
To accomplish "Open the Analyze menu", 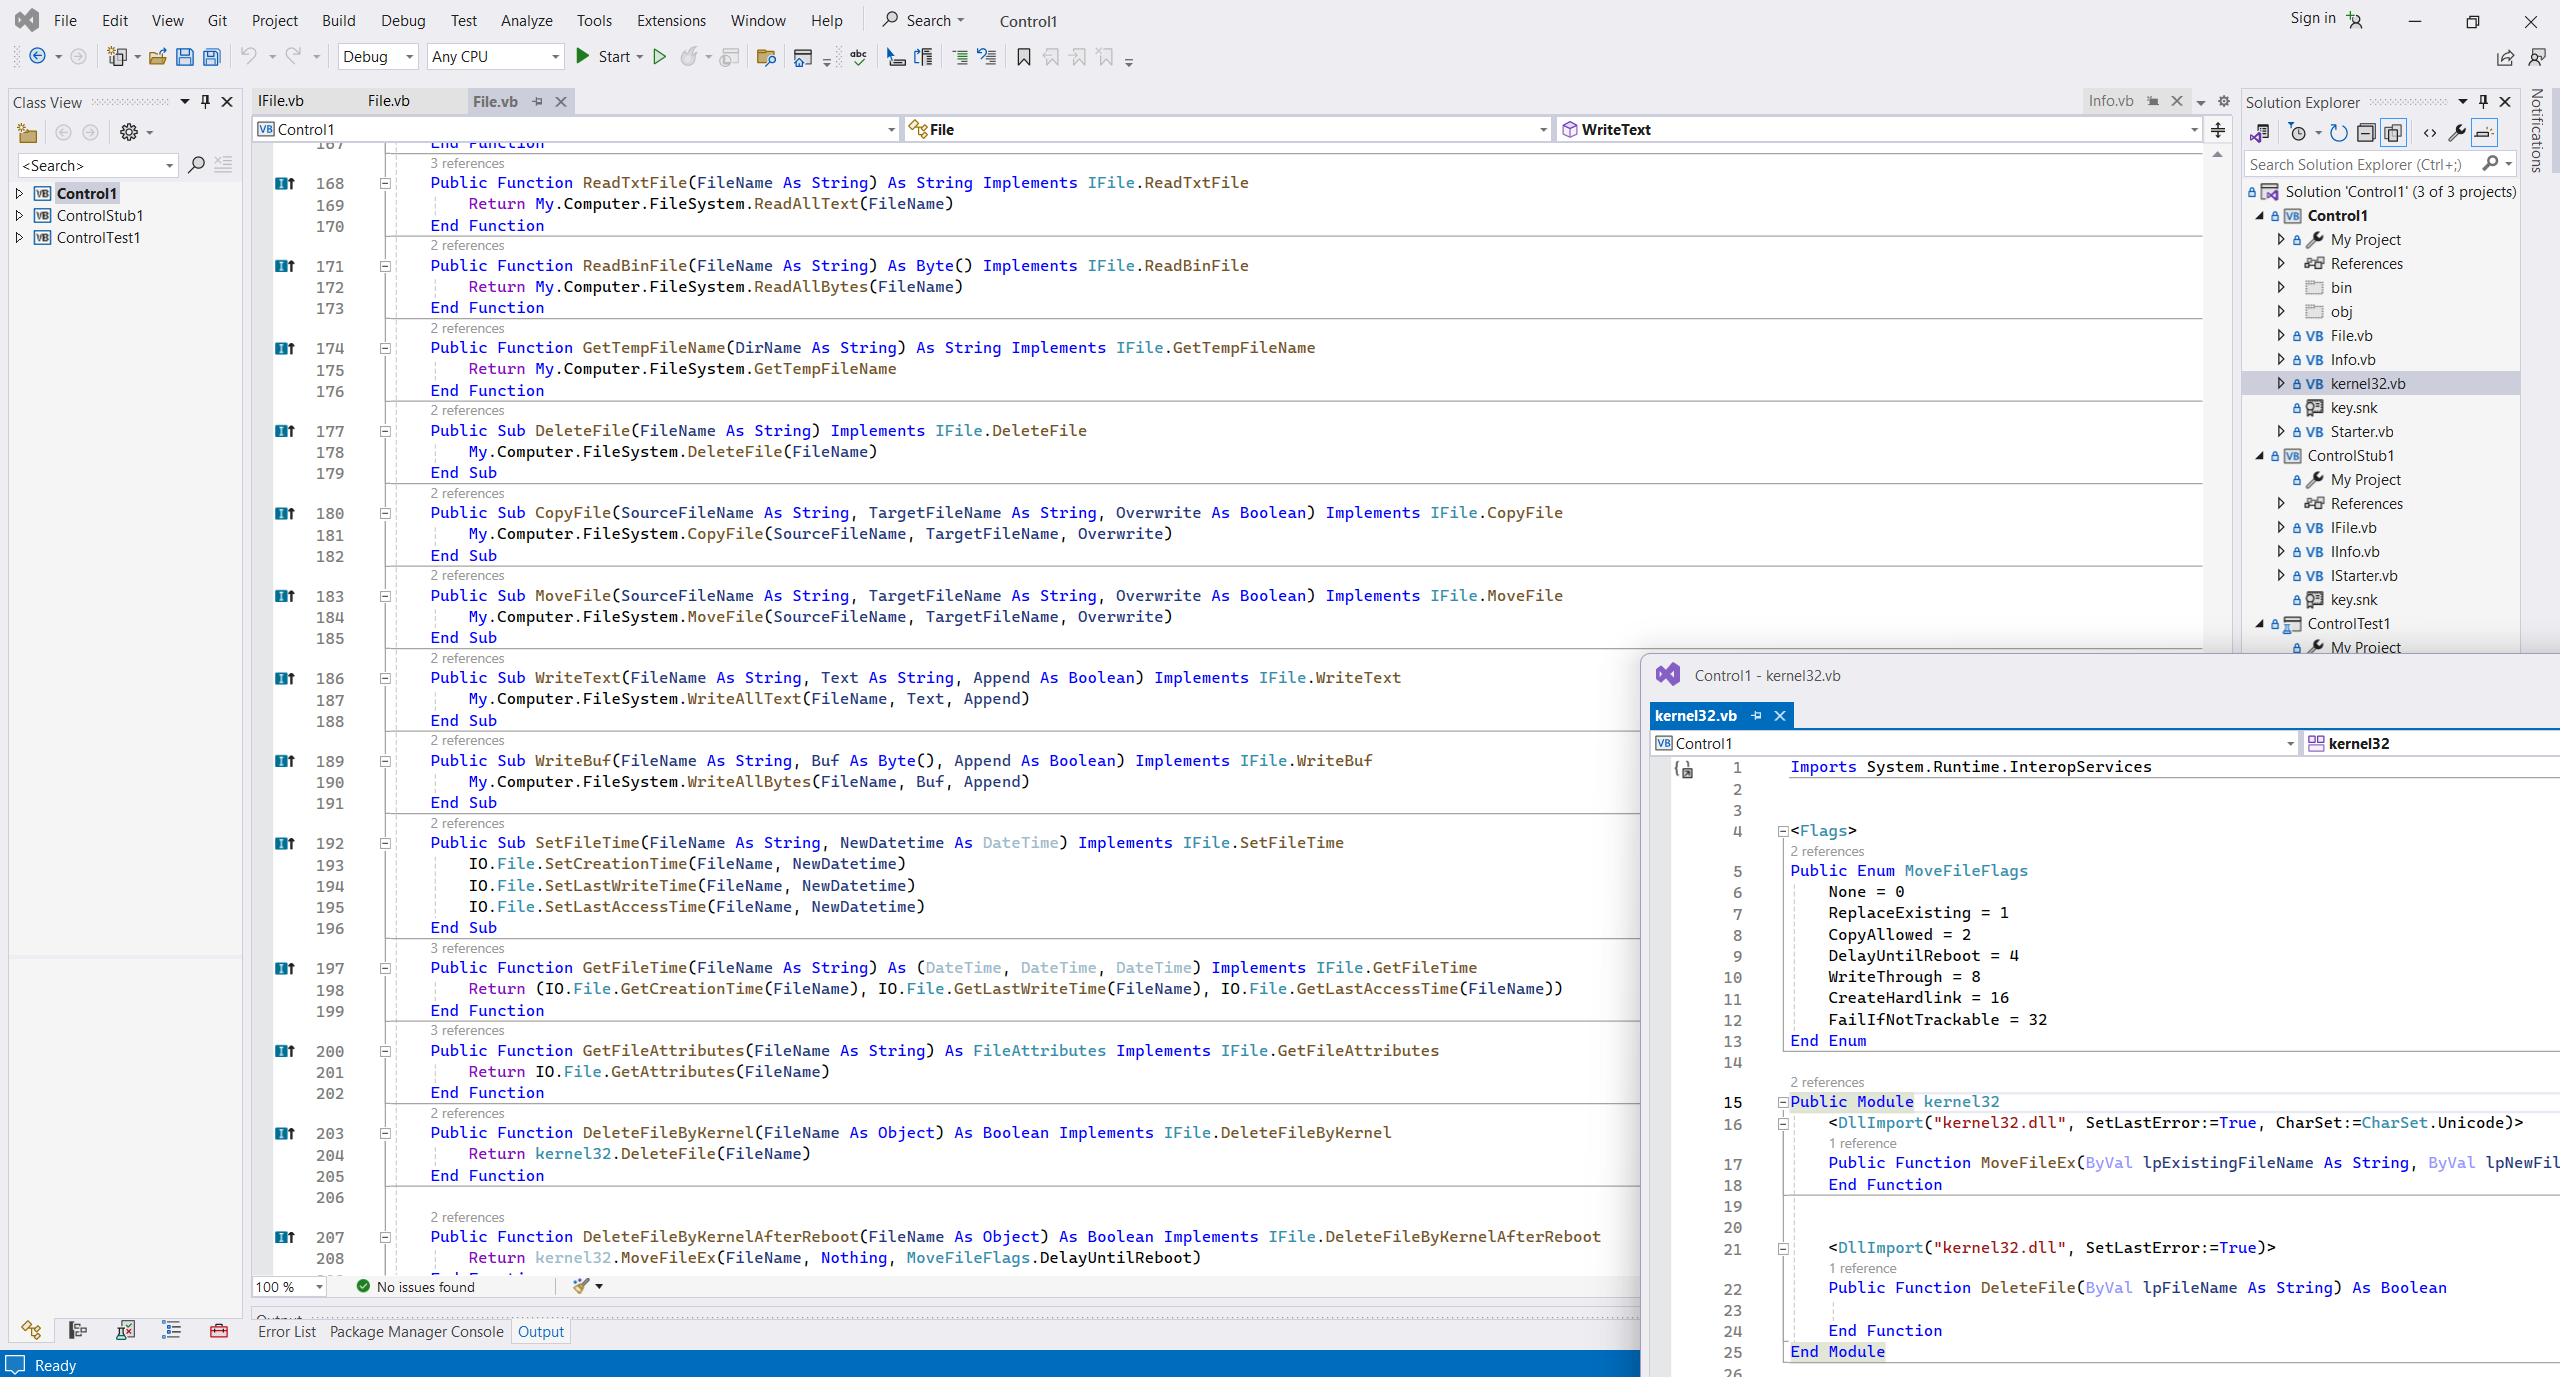I will 526,20.
